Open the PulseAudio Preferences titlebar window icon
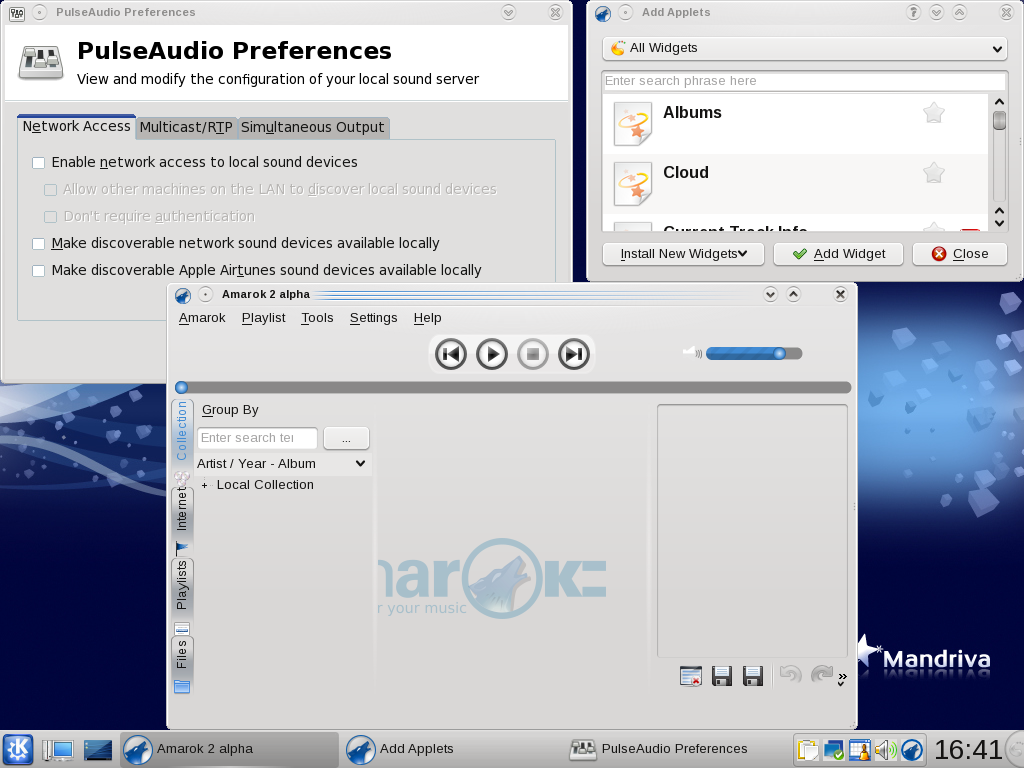Screen dimensions: 1024x768 pos(17,12)
